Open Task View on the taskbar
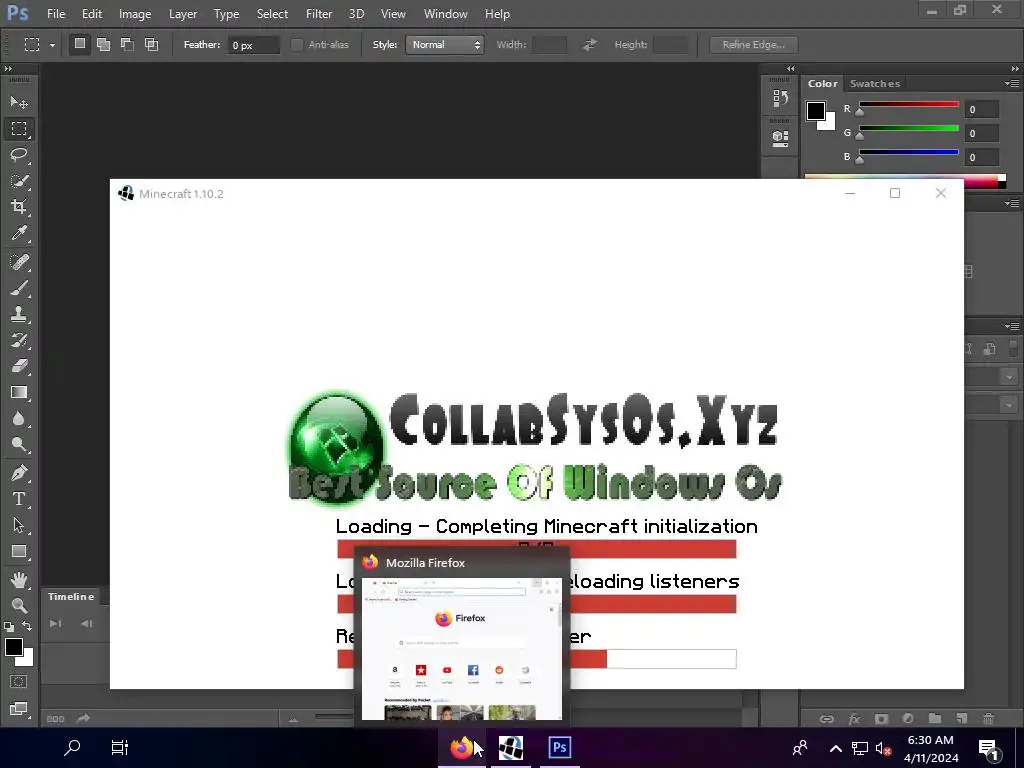This screenshot has height=768, width=1024. (120, 748)
